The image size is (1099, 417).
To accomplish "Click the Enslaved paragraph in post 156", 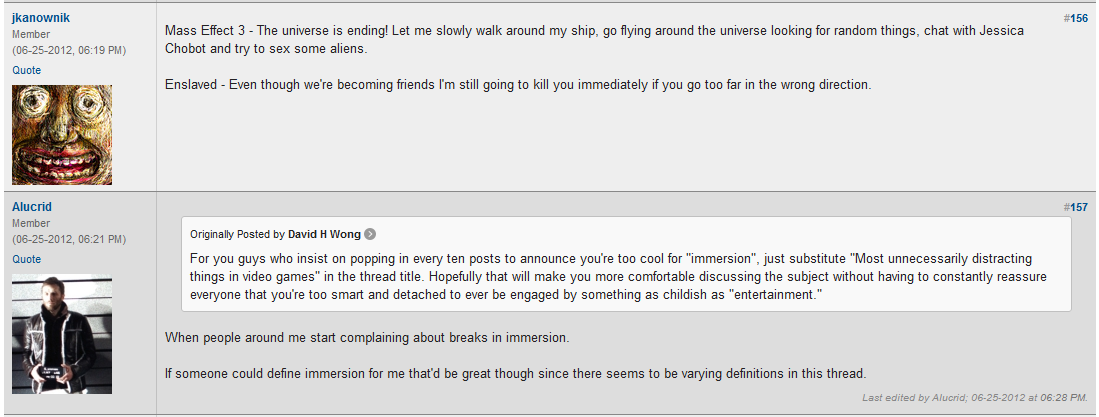I will [x=518, y=84].
